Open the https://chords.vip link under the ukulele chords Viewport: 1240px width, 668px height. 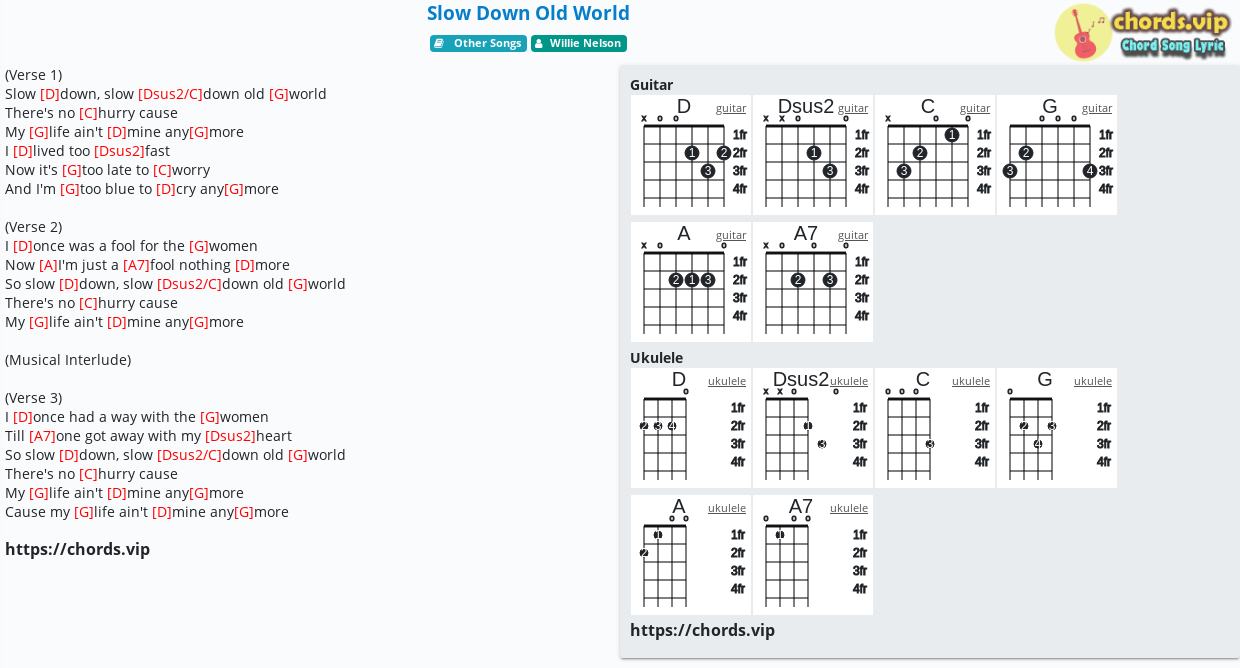point(702,630)
